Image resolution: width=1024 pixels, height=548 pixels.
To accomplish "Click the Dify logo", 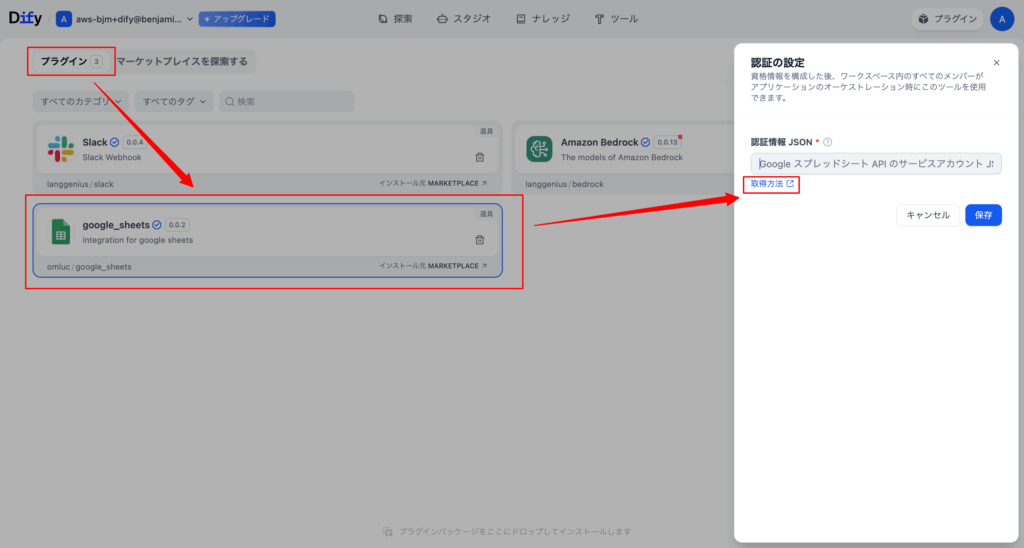I will coord(25,18).
